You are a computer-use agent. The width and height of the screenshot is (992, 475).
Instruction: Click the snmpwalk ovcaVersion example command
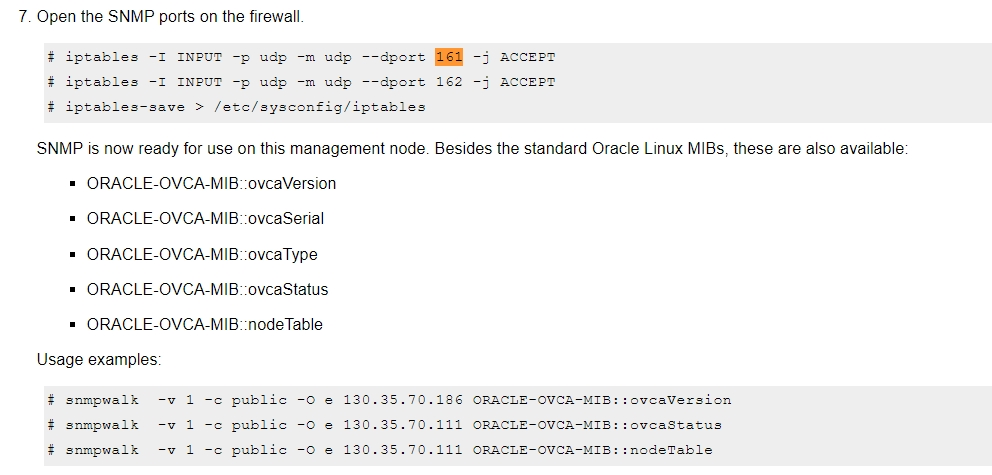coord(390,400)
